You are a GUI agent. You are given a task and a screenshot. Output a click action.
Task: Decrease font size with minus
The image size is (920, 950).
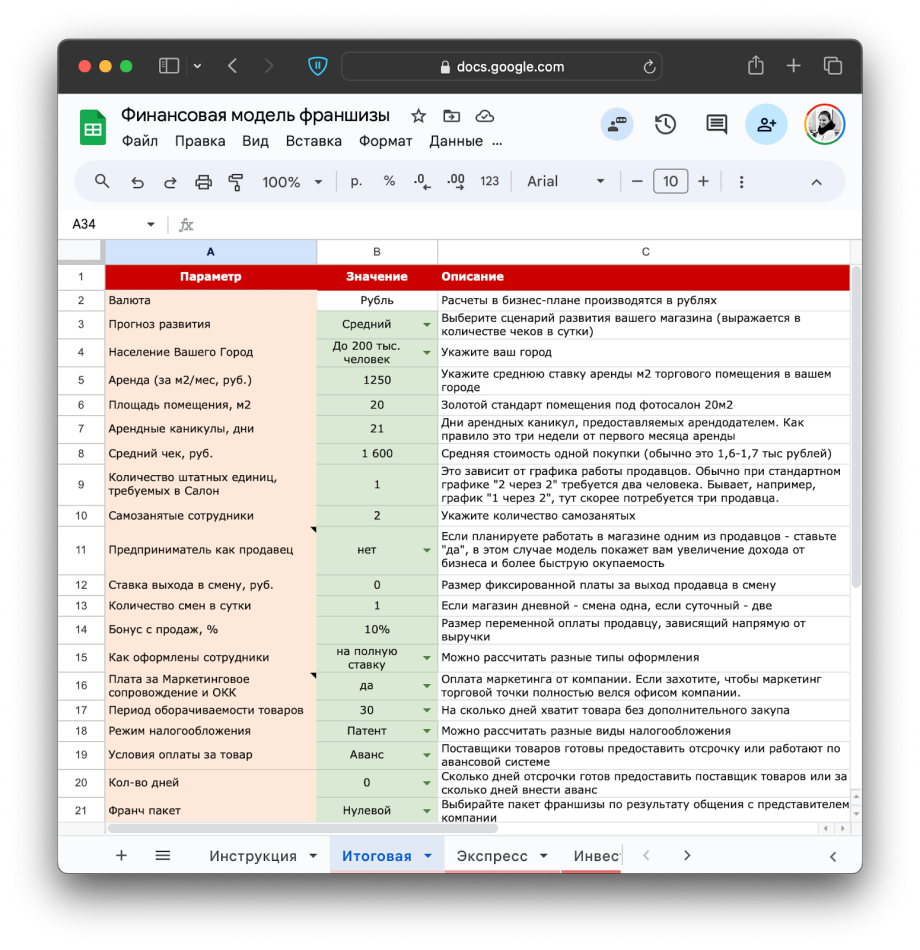pos(637,181)
